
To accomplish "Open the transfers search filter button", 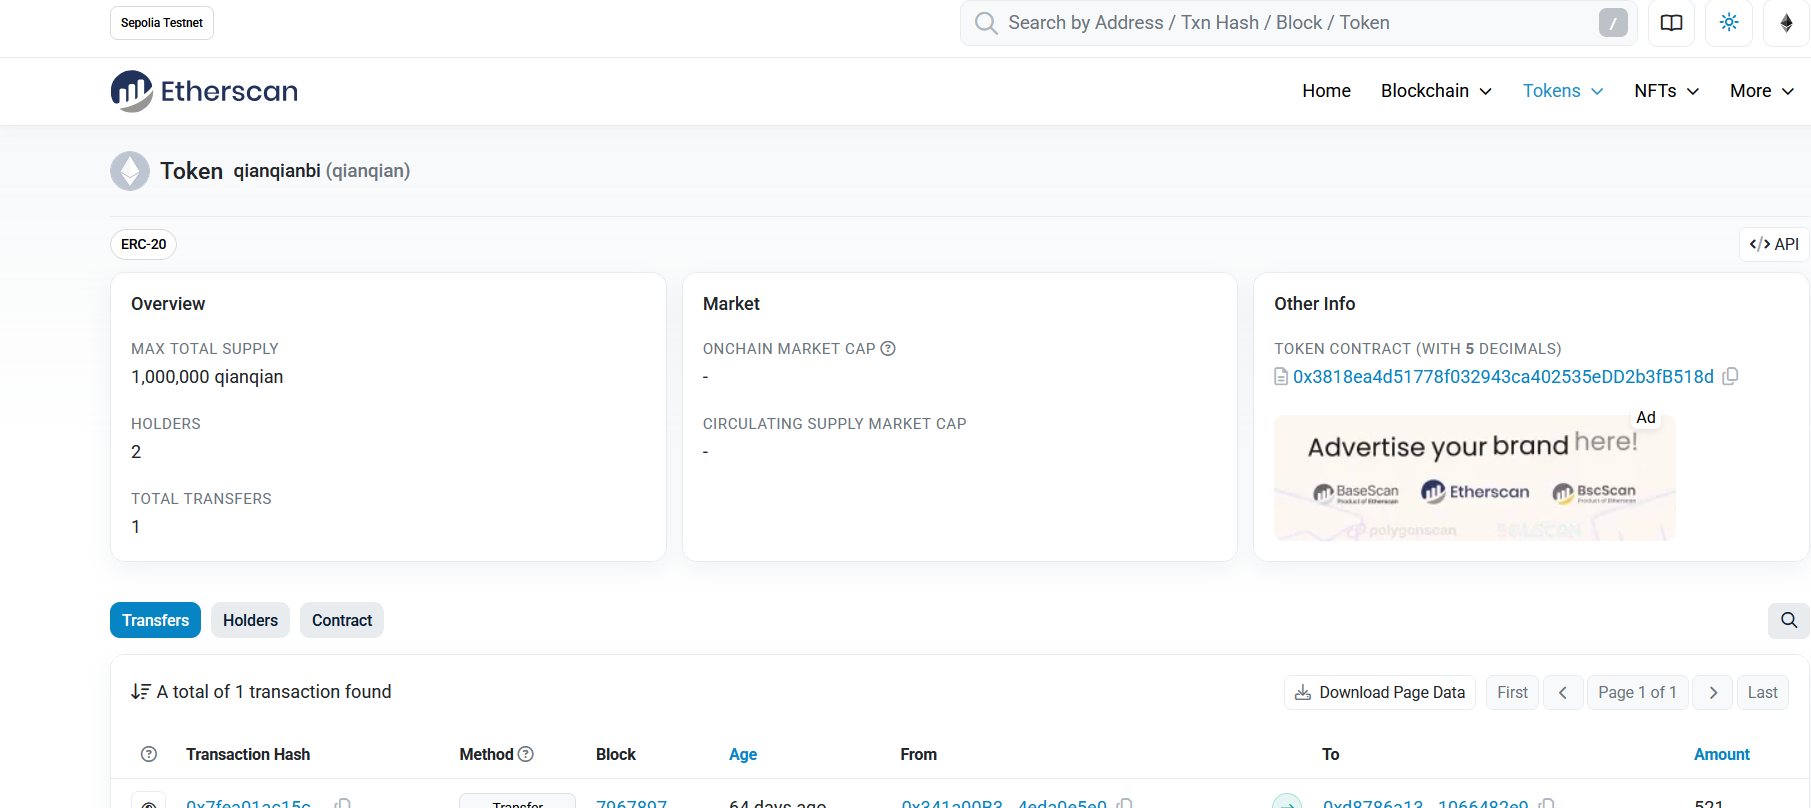I will [1788, 620].
